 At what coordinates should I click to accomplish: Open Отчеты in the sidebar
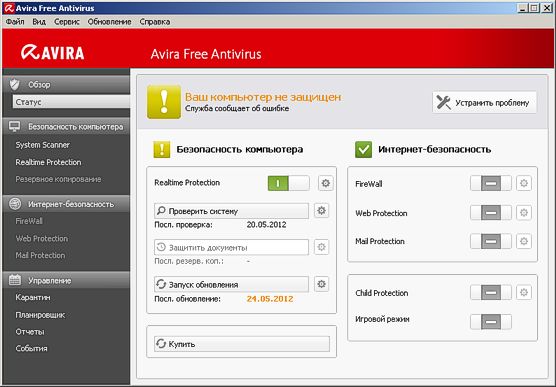coord(30,332)
